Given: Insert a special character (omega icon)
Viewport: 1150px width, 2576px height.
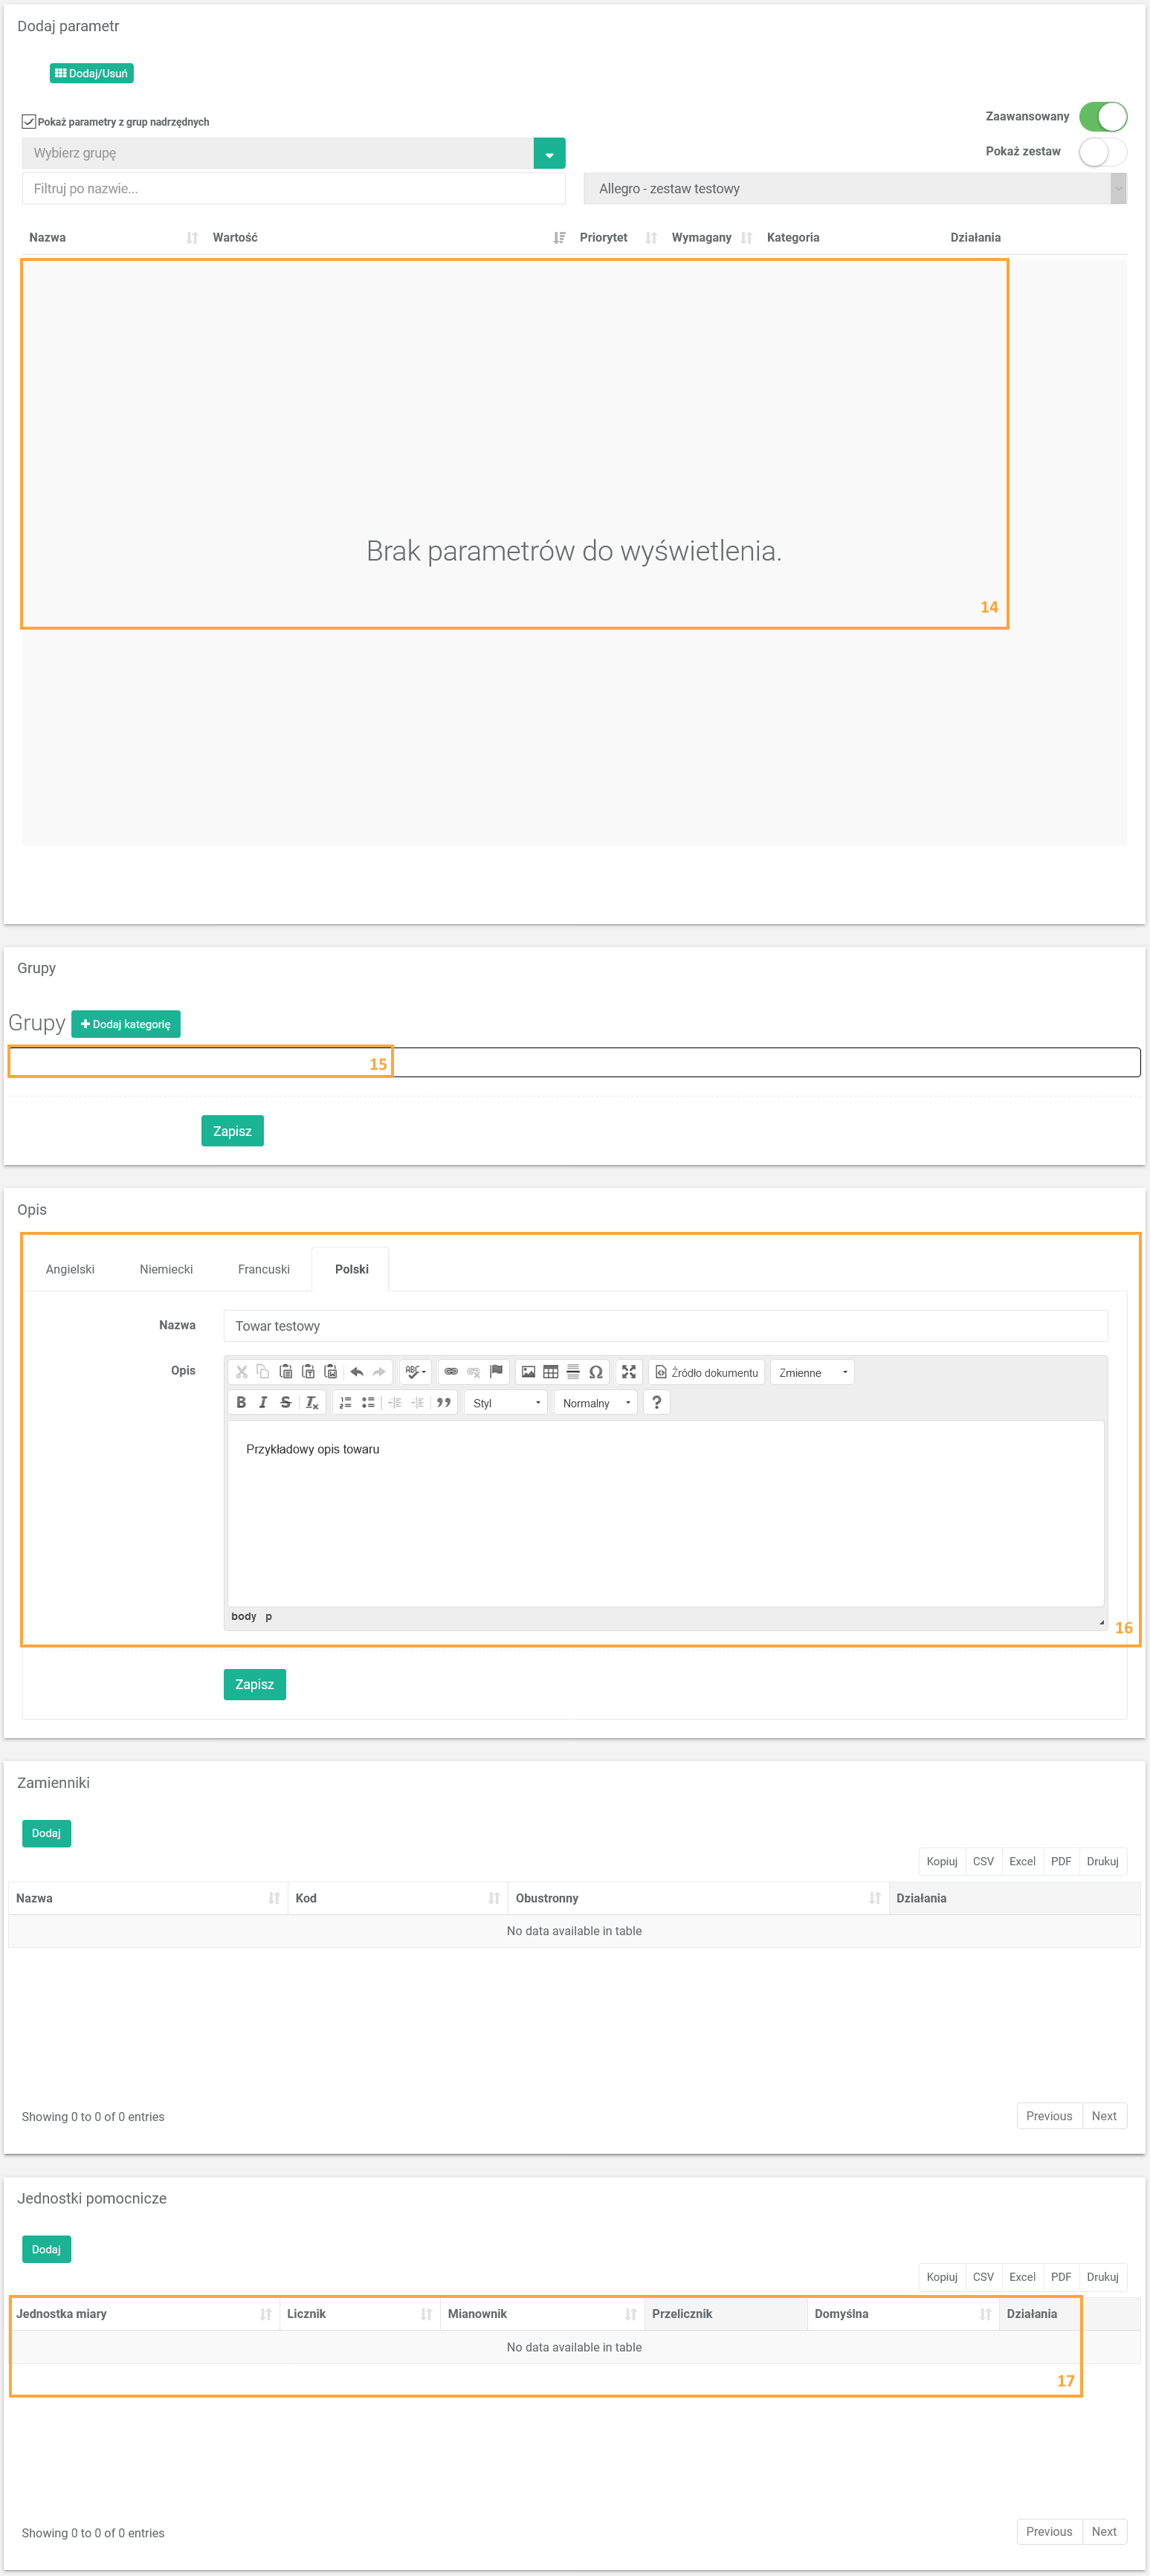Looking at the screenshot, I should tap(596, 1372).
